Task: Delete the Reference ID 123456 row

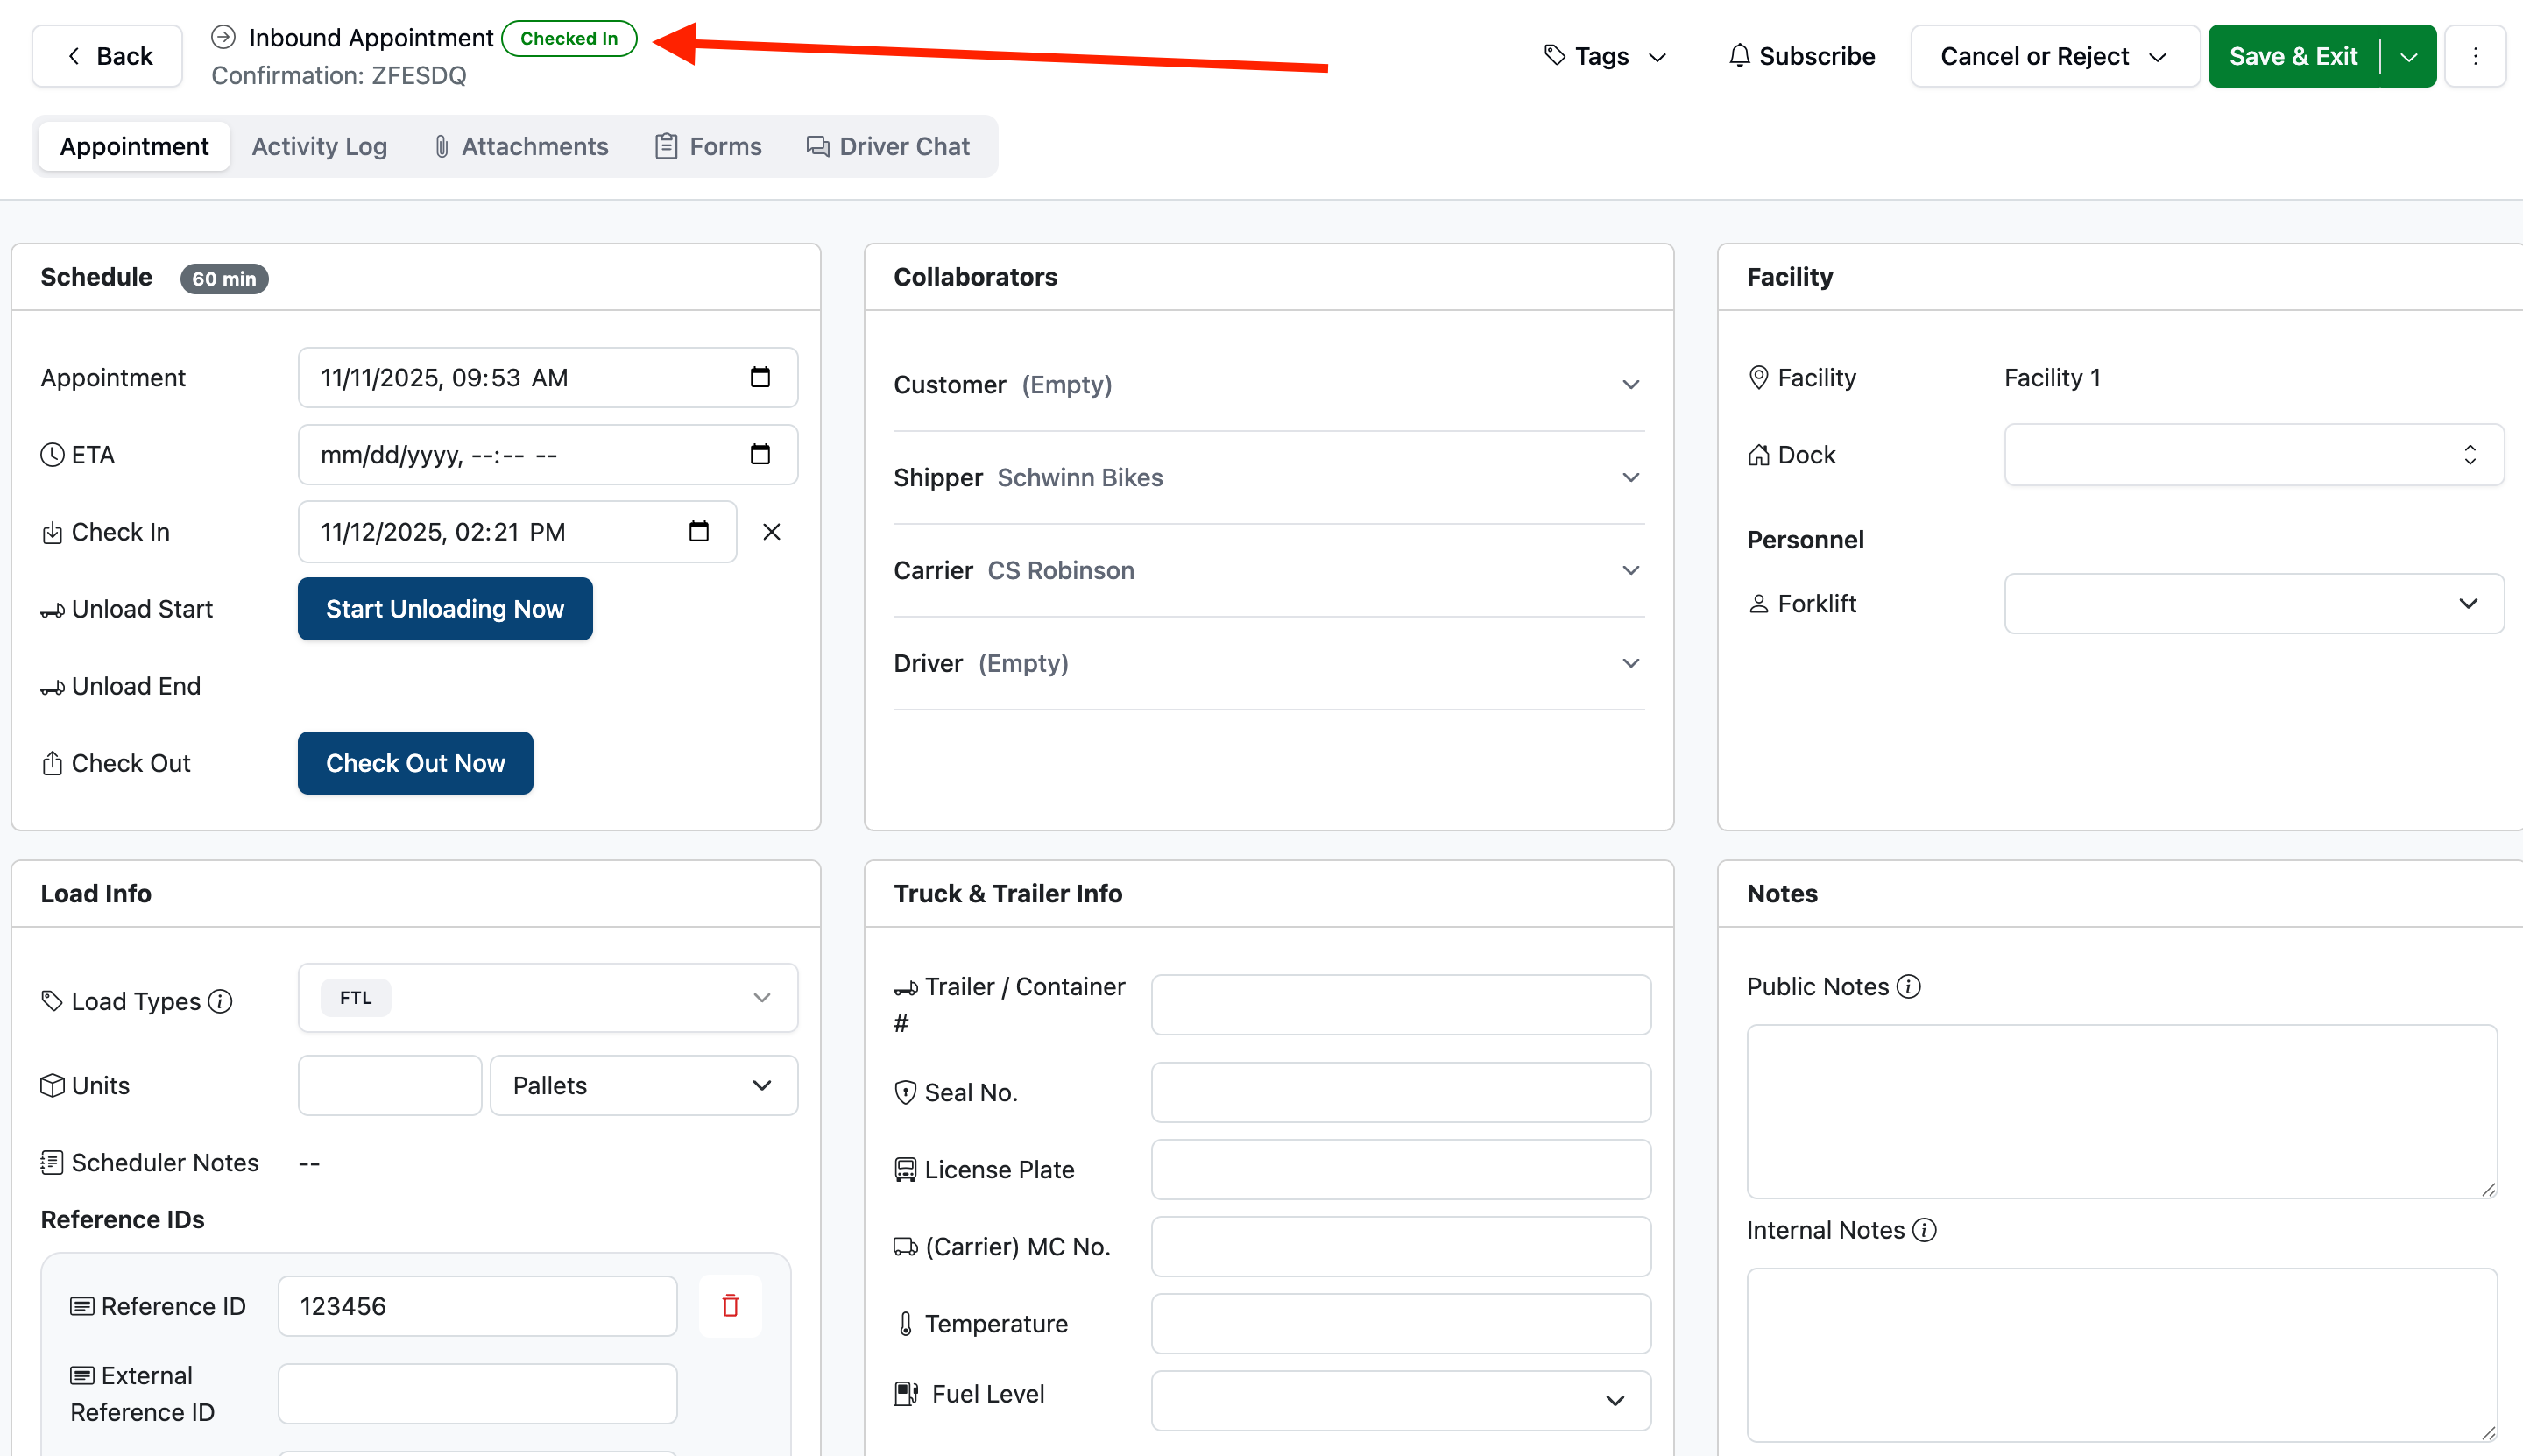Action: 730,1305
